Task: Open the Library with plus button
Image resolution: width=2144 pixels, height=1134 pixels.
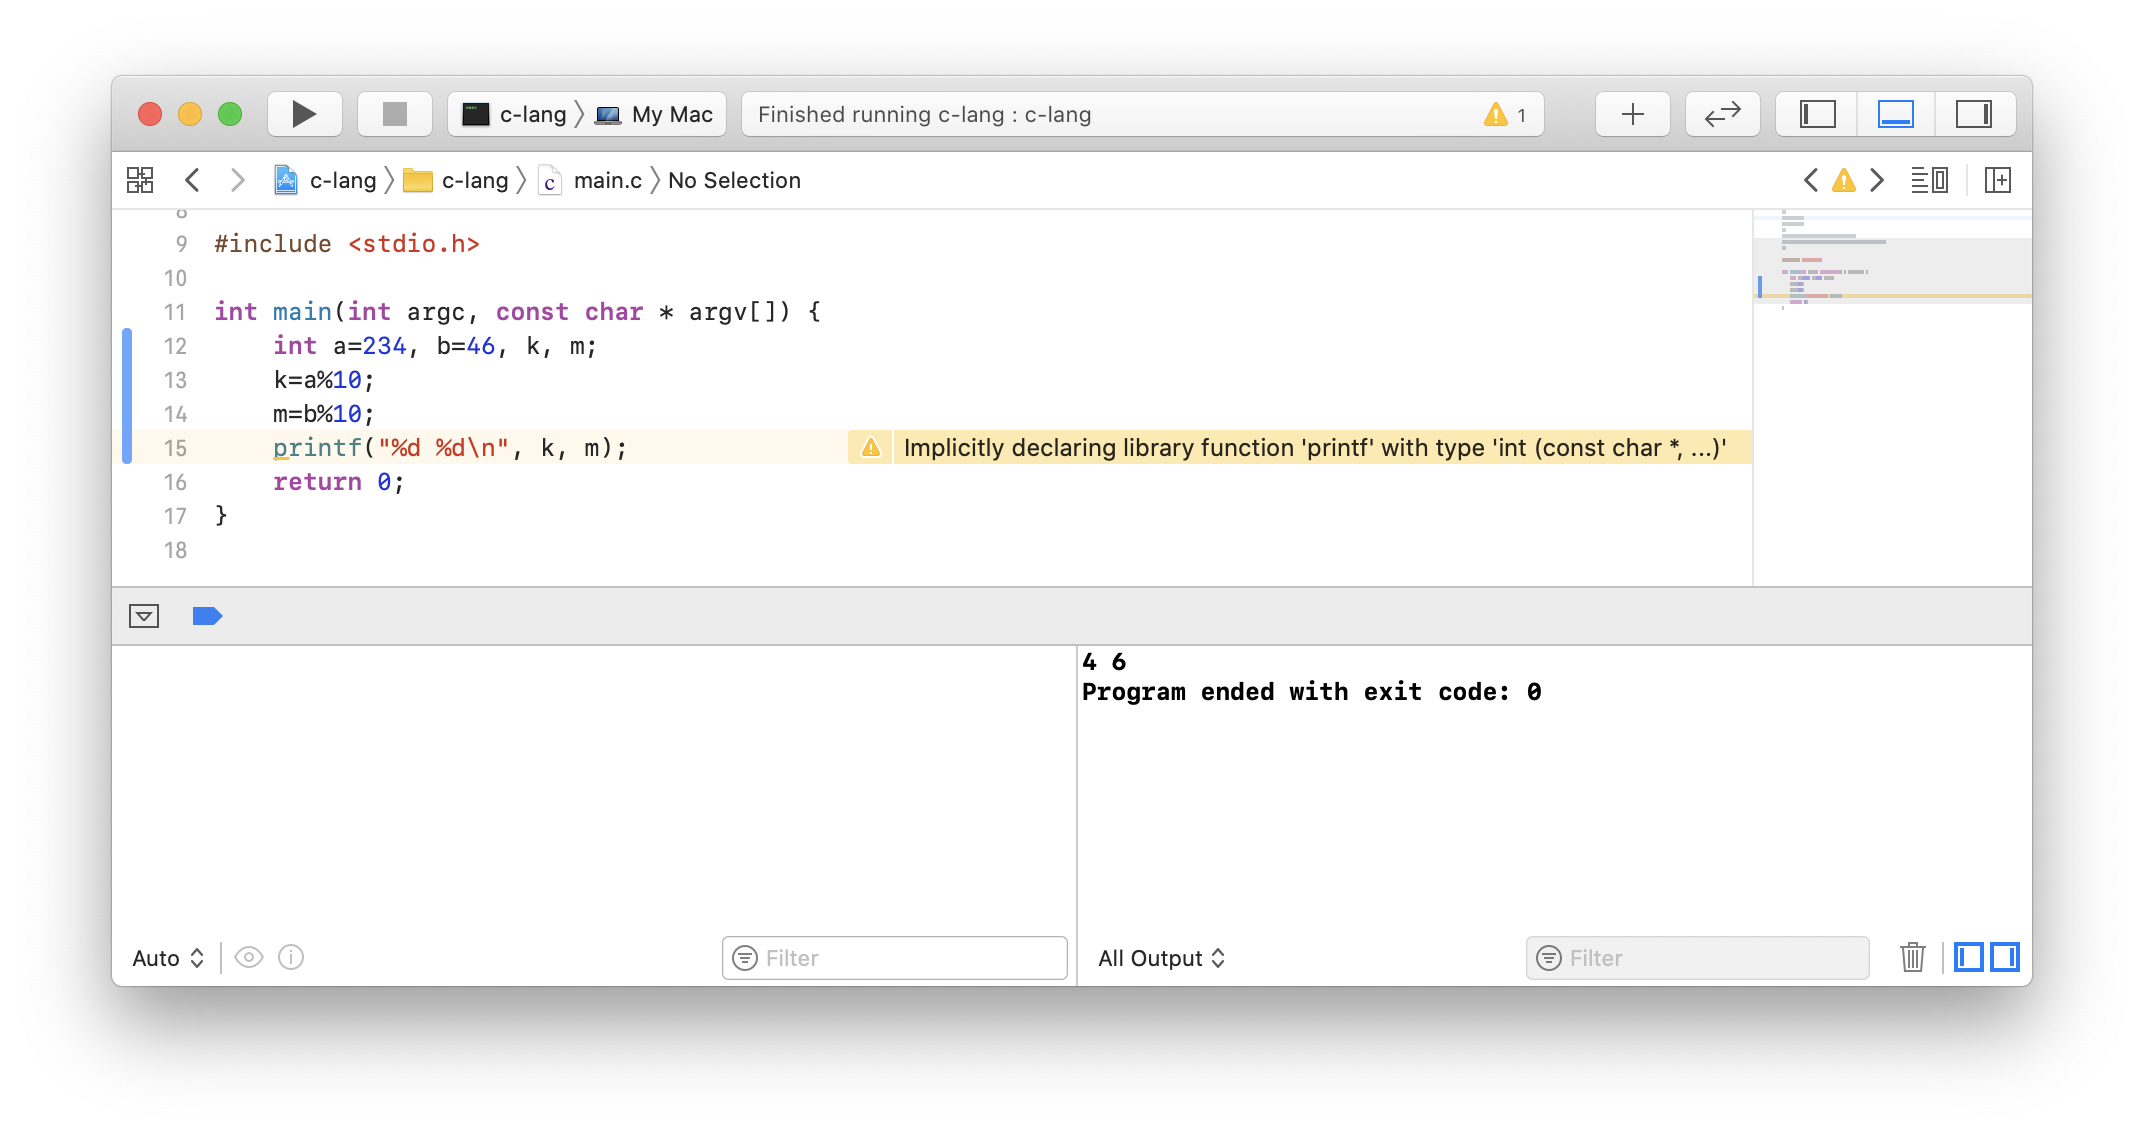Action: click(x=1632, y=114)
